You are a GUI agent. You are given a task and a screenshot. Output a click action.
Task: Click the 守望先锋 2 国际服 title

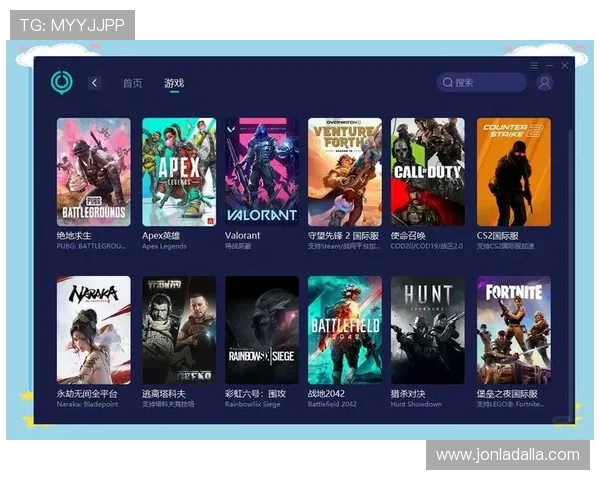coord(343,235)
